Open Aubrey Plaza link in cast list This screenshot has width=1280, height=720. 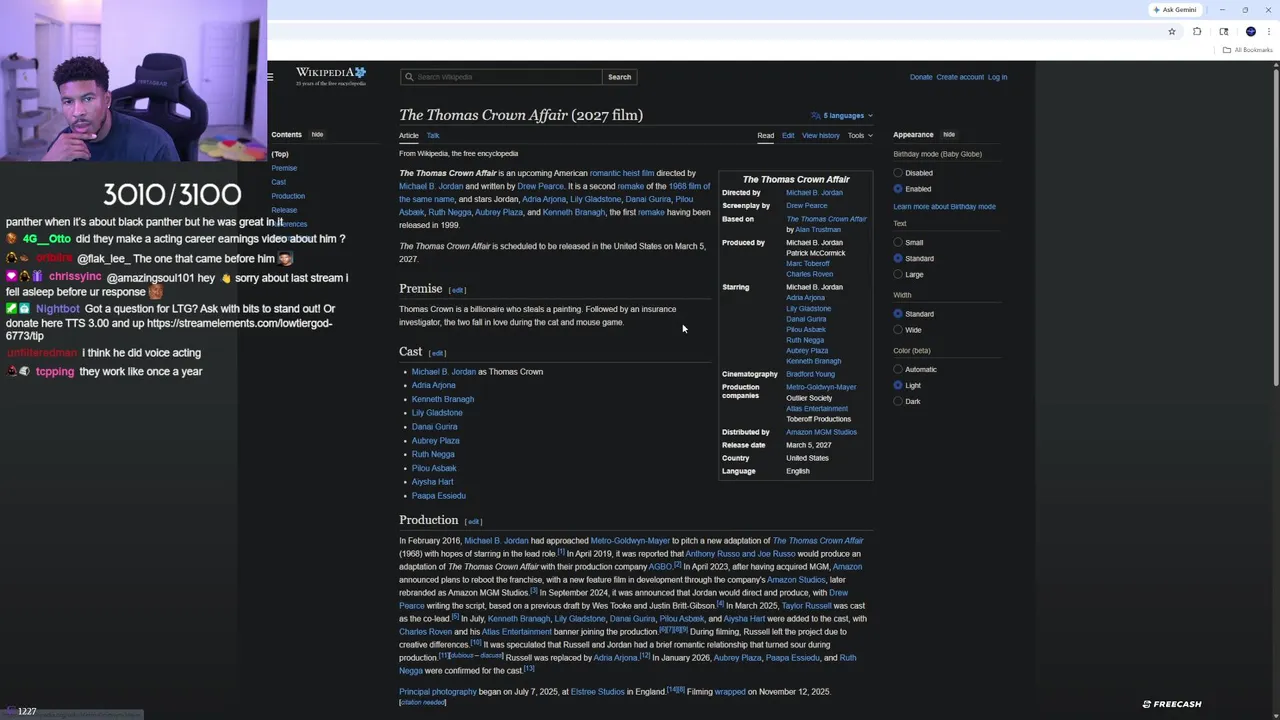(436, 441)
